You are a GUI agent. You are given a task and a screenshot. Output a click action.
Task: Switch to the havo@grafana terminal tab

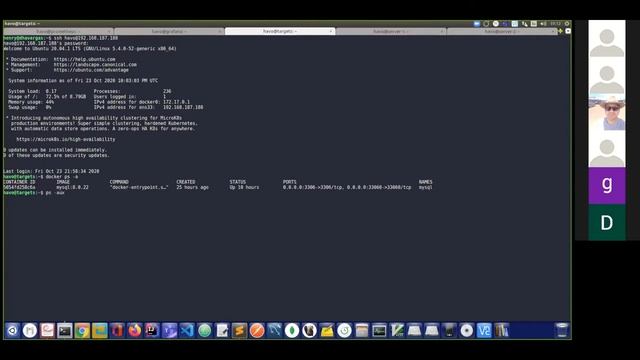[x=169, y=31]
